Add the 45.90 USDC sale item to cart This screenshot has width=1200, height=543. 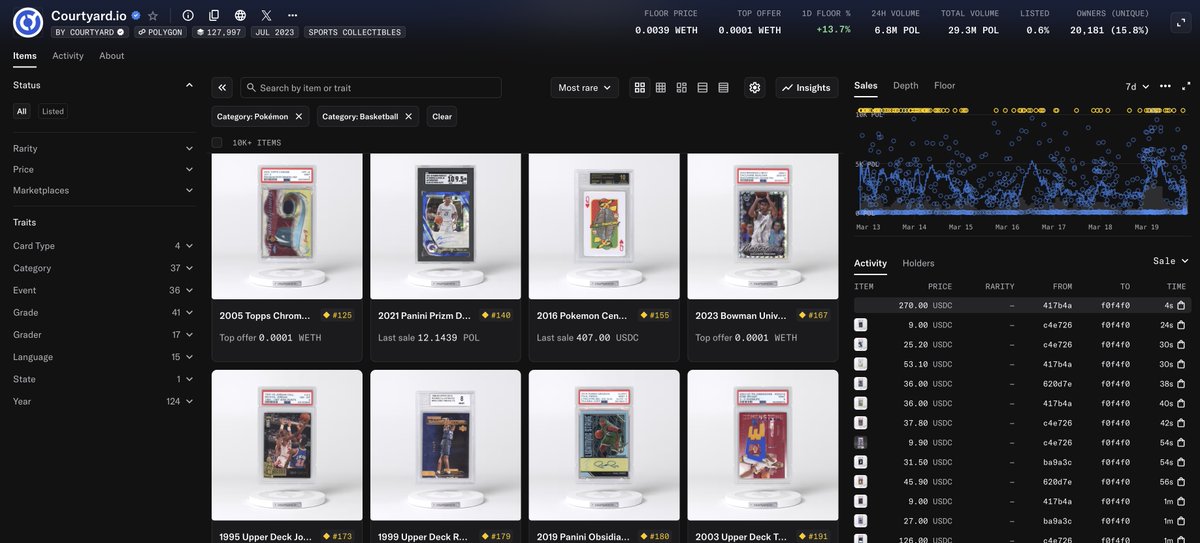pyautogui.click(x=1181, y=482)
